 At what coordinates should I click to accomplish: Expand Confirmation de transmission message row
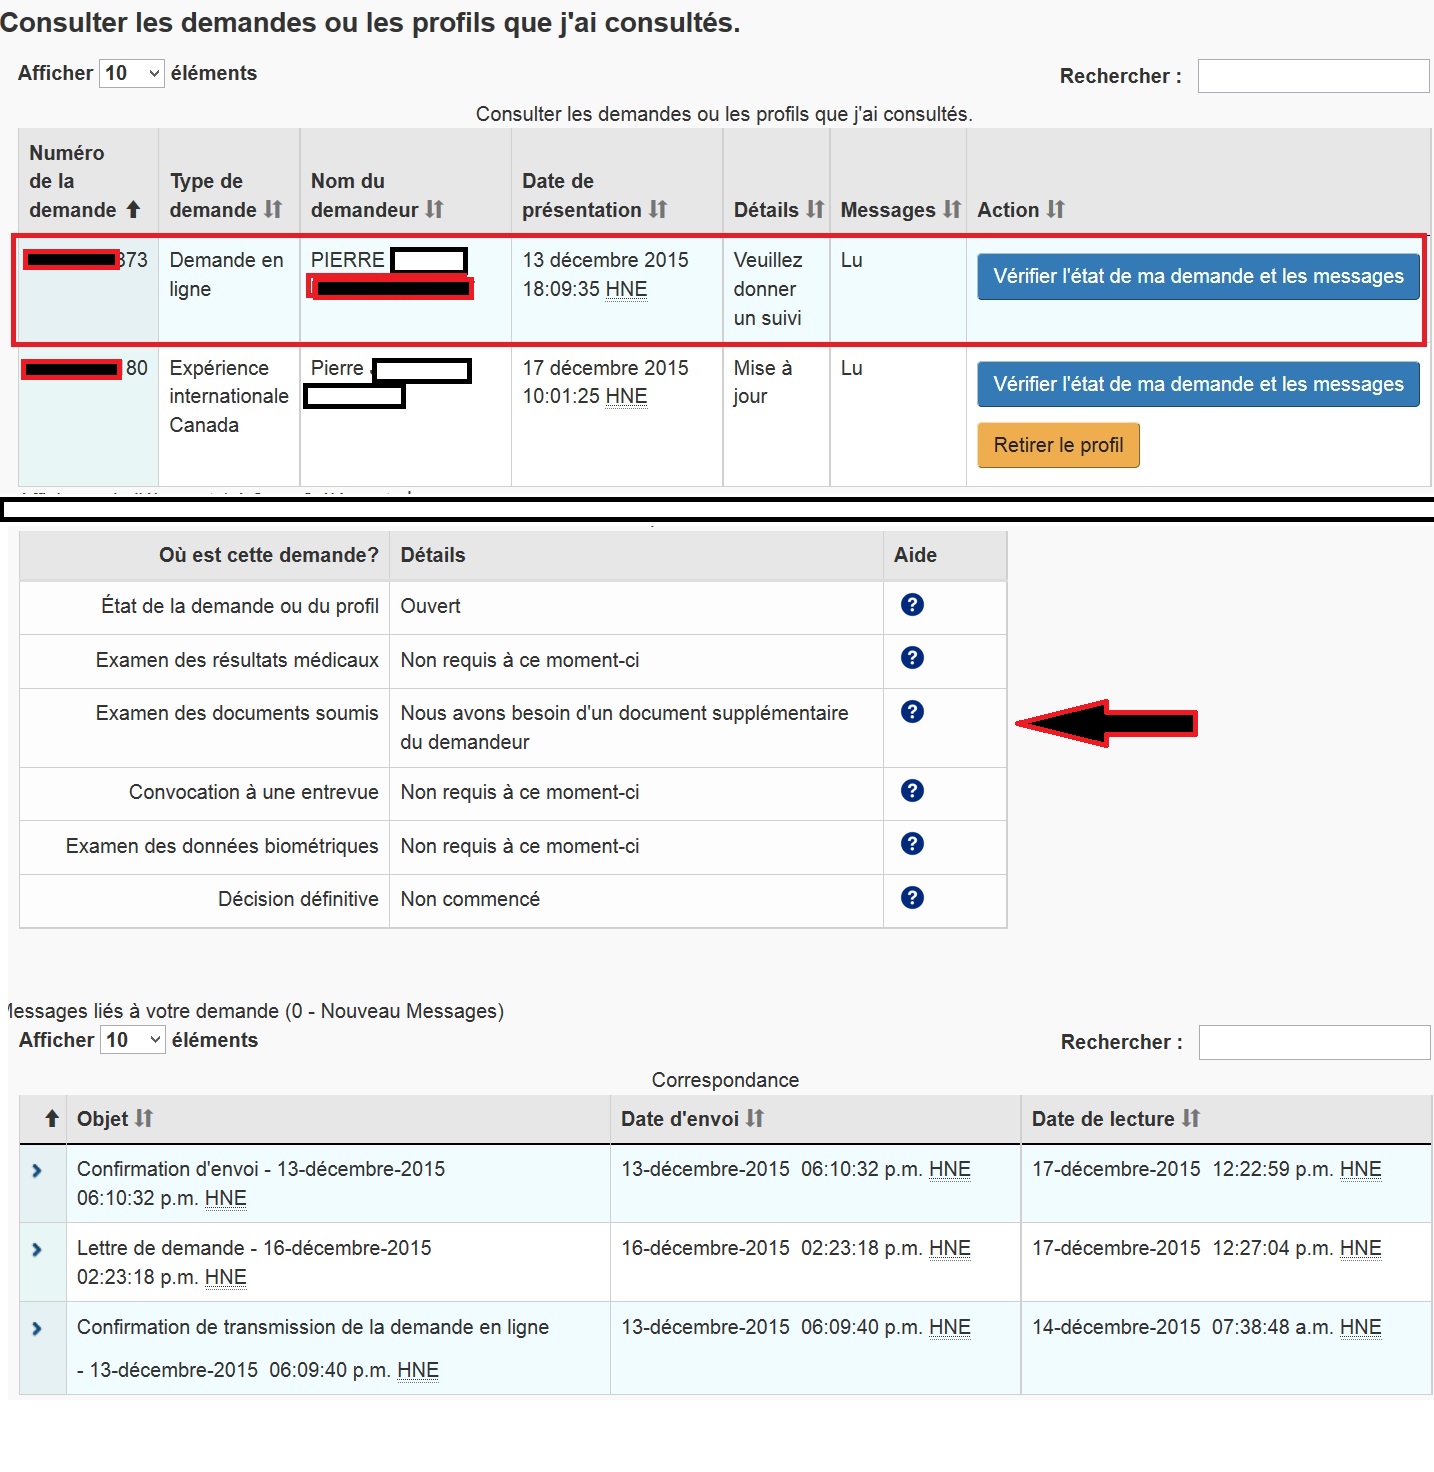coord(37,1329)
